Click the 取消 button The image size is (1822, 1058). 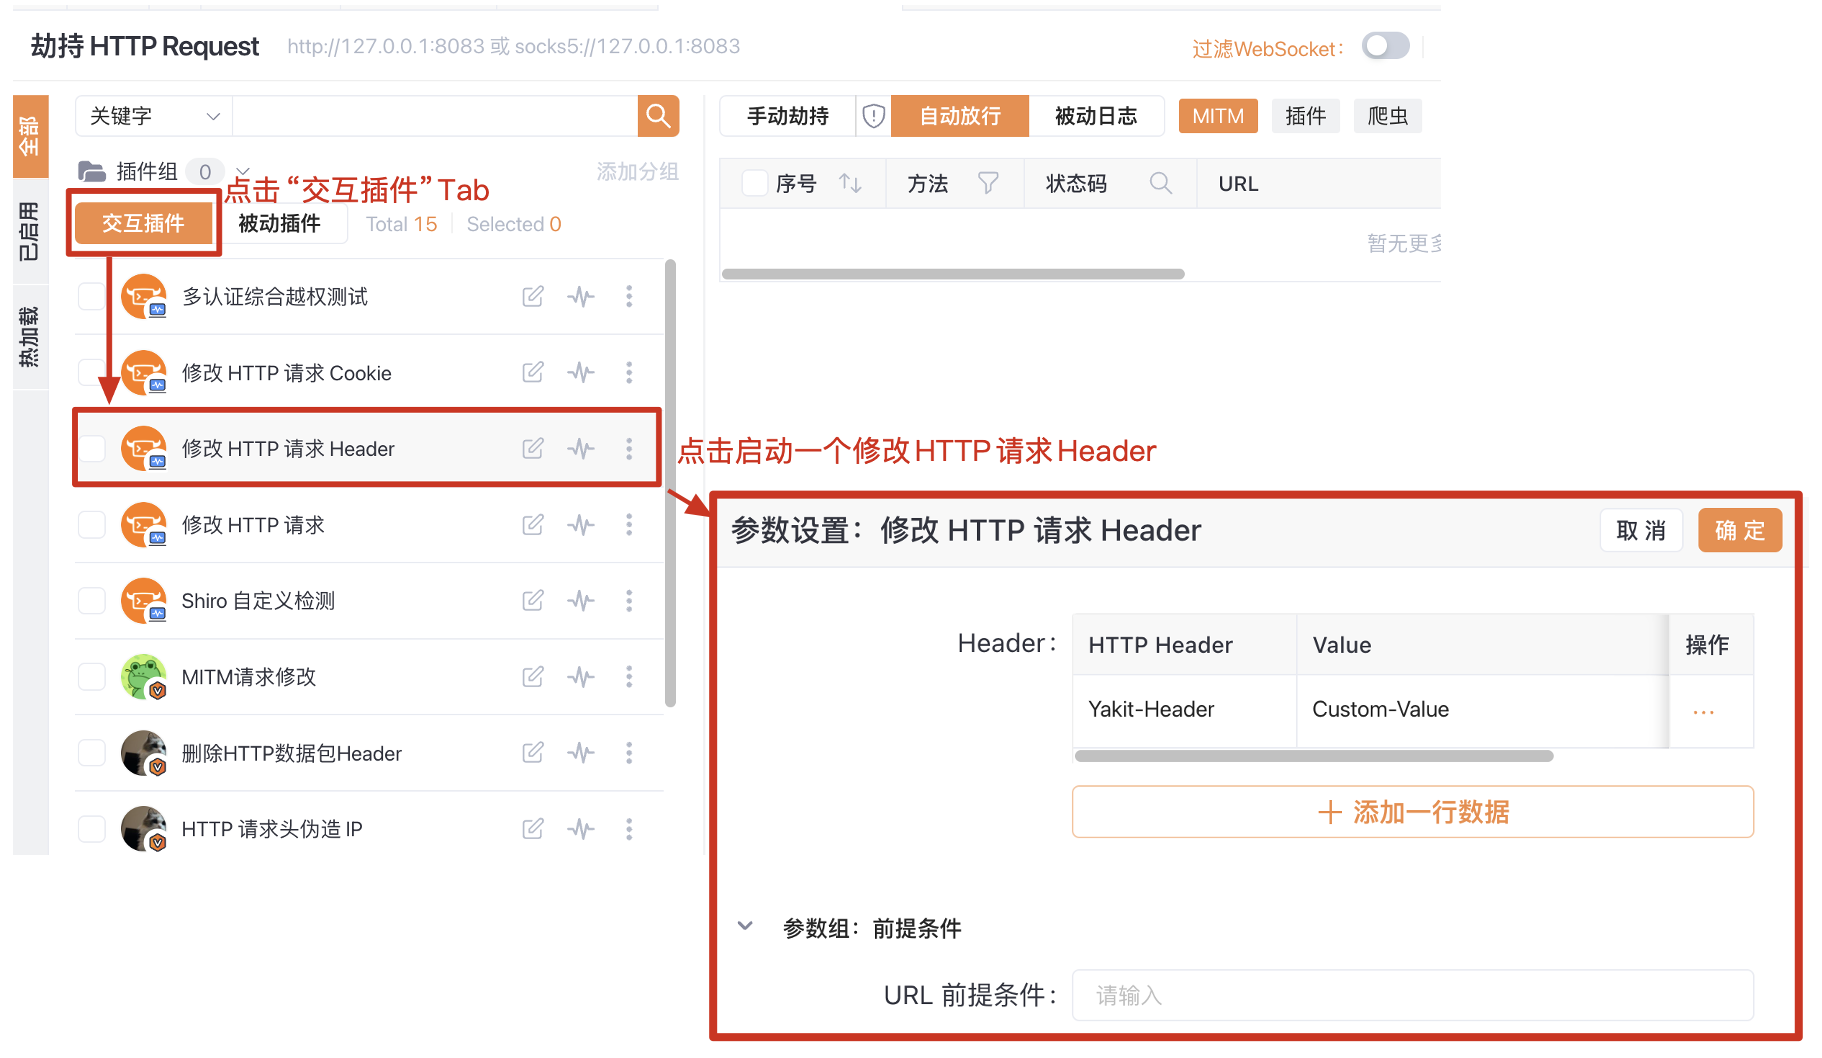1641,530
